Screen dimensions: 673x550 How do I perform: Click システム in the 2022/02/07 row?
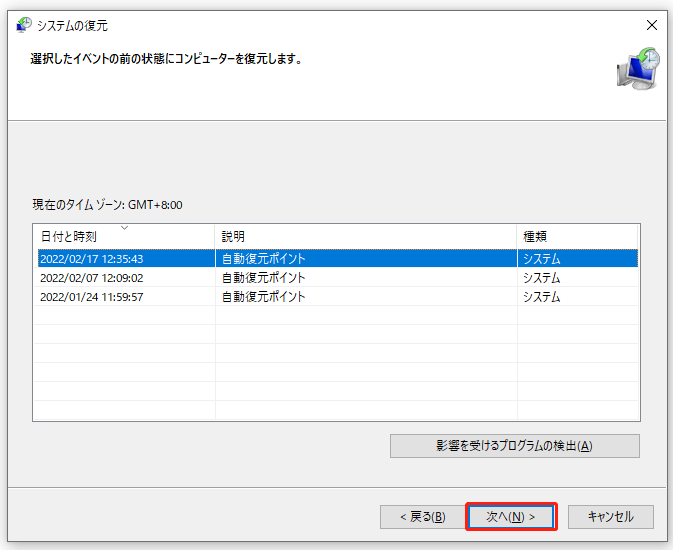[x=542, y=278]
